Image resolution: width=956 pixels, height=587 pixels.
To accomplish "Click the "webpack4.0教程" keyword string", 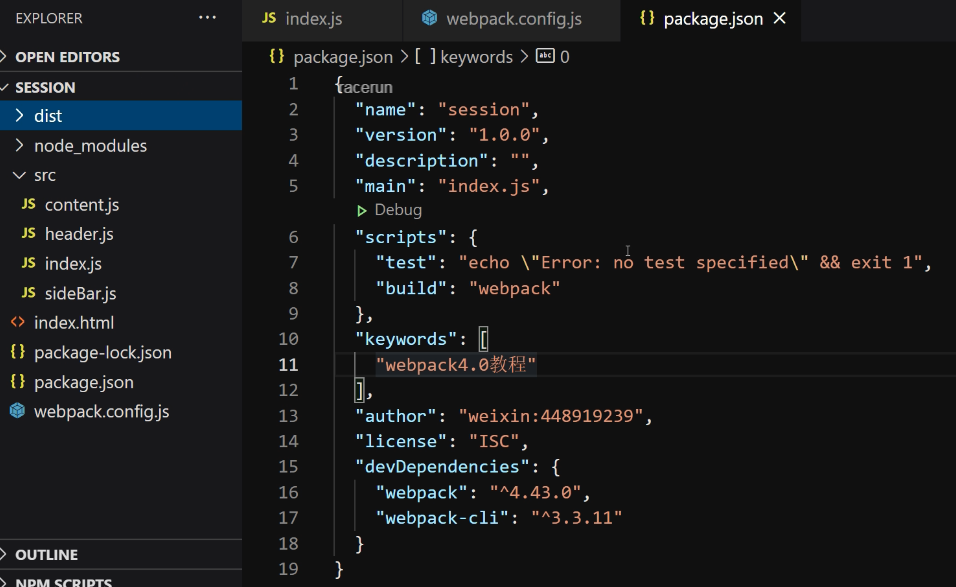I will 456,365.
